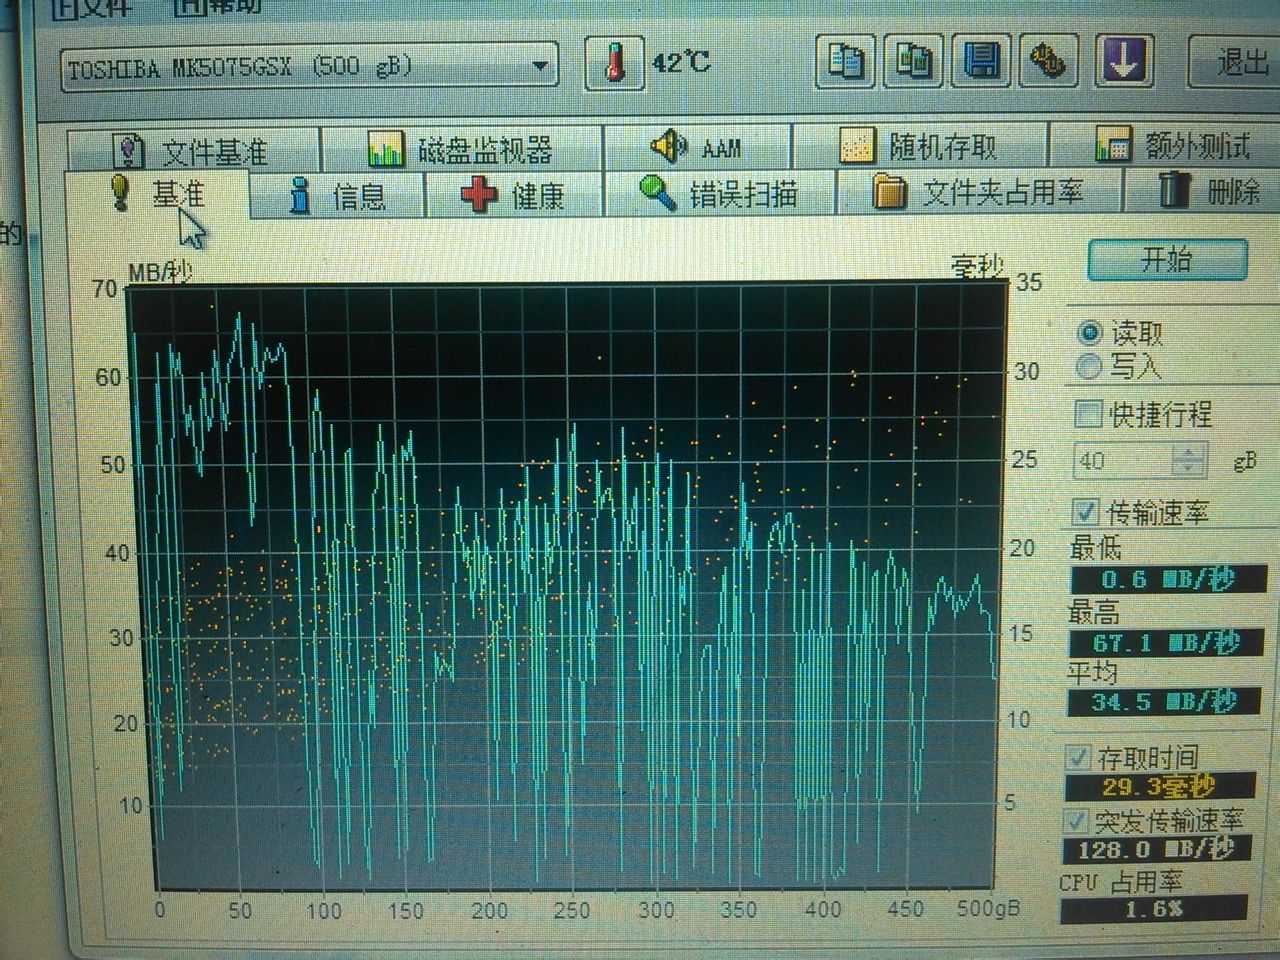Click the floppy disk save icon
1280x960 pixels.
tap(984, 62)
